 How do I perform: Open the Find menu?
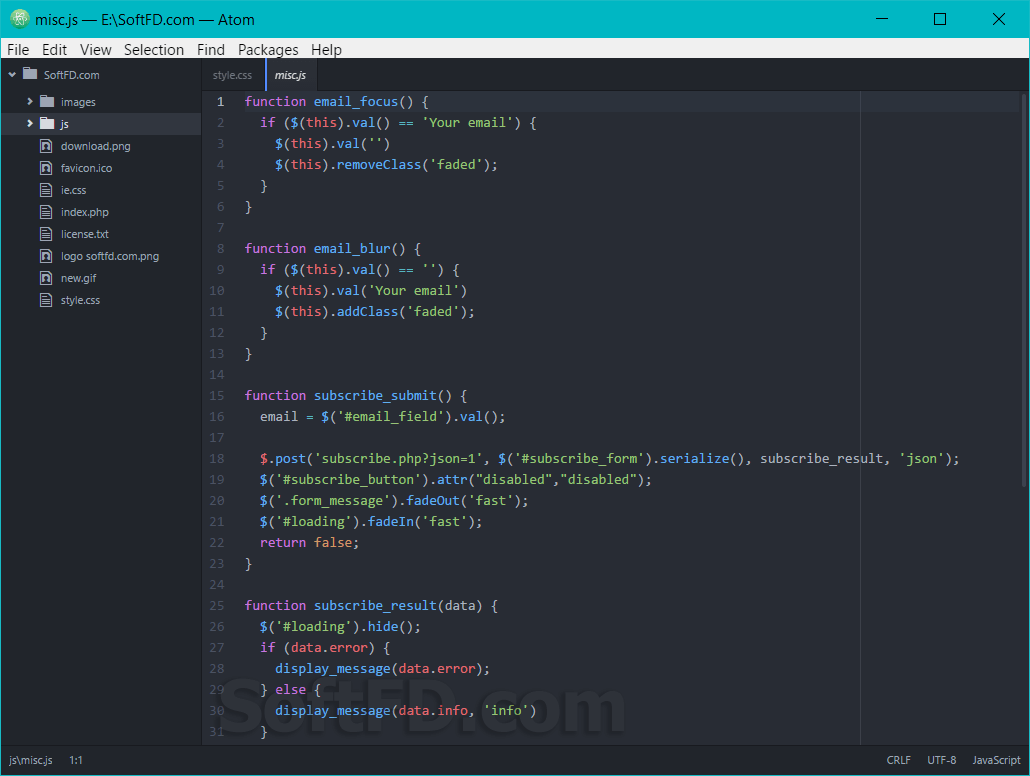211,49
